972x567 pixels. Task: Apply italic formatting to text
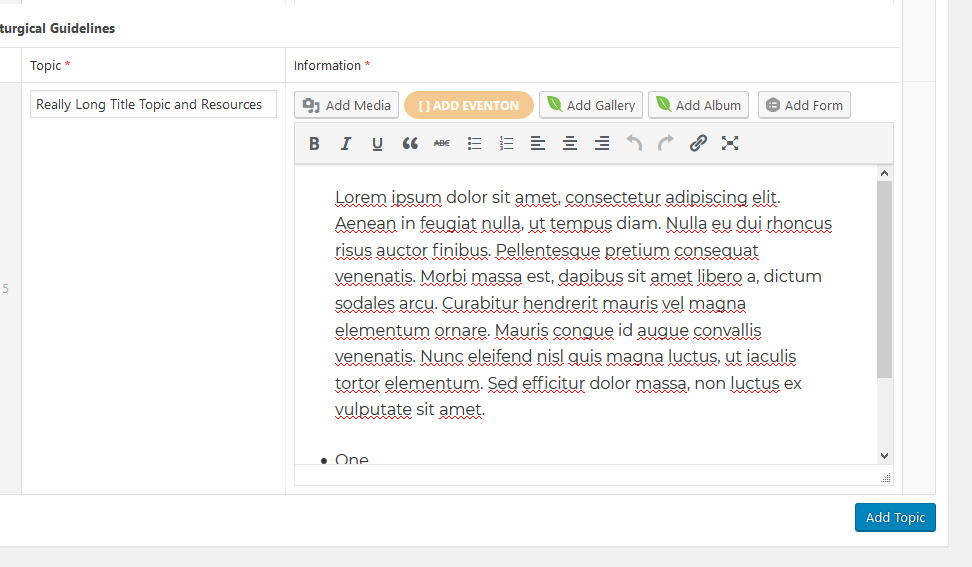[x=346, y=143]
